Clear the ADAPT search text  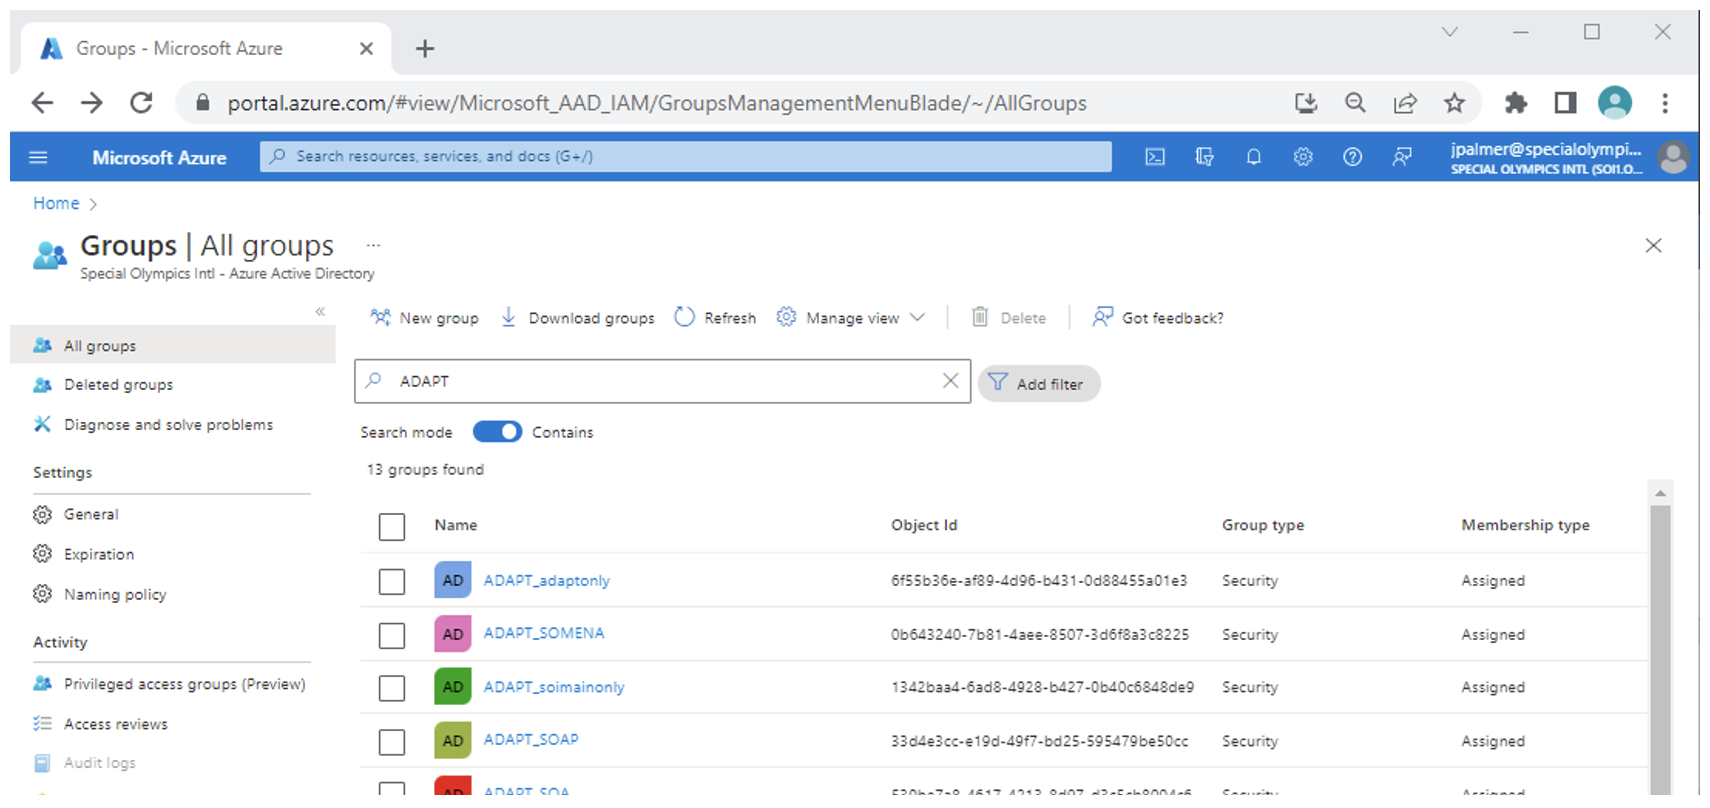pos(950,380)
